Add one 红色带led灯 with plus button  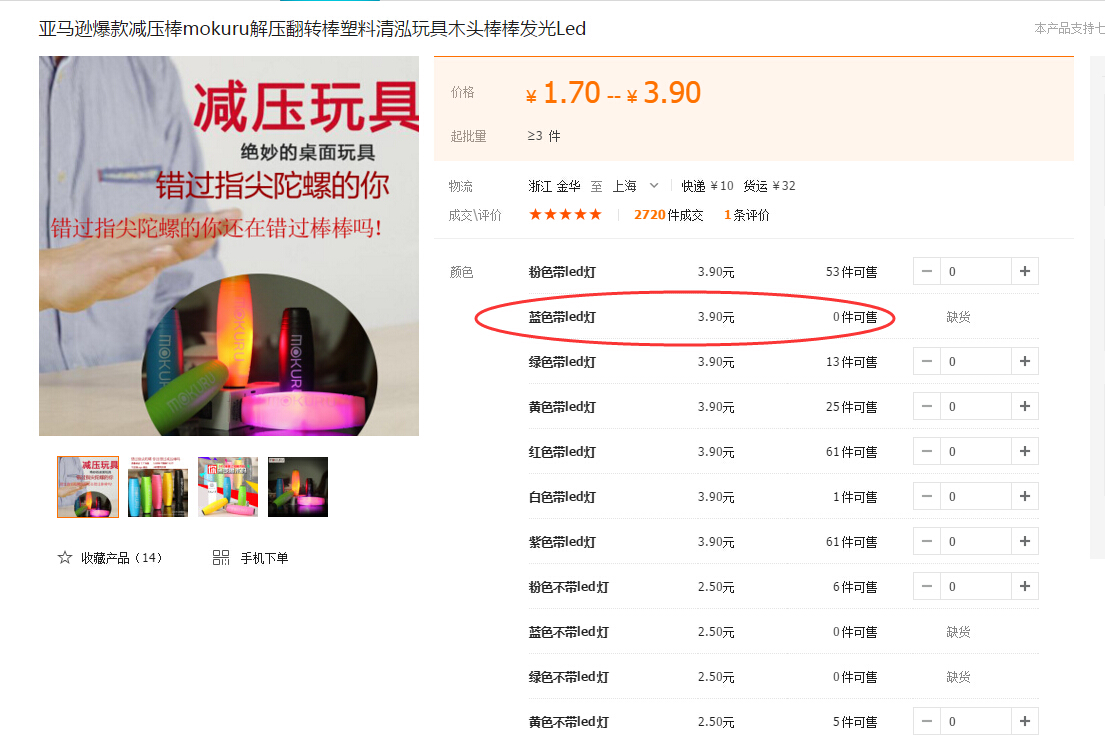point(1025,452)
